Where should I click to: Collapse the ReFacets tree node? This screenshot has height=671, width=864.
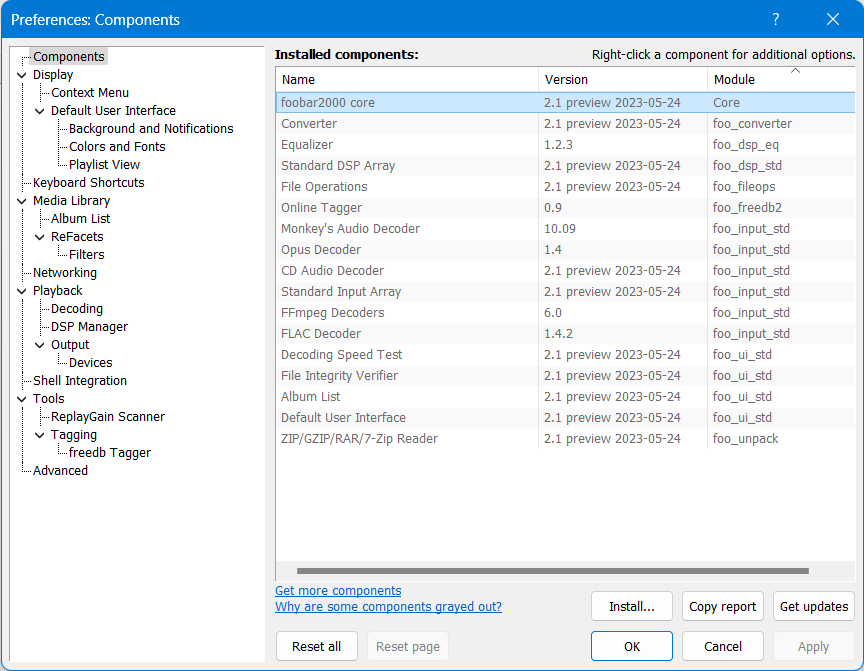coord(40,237)
